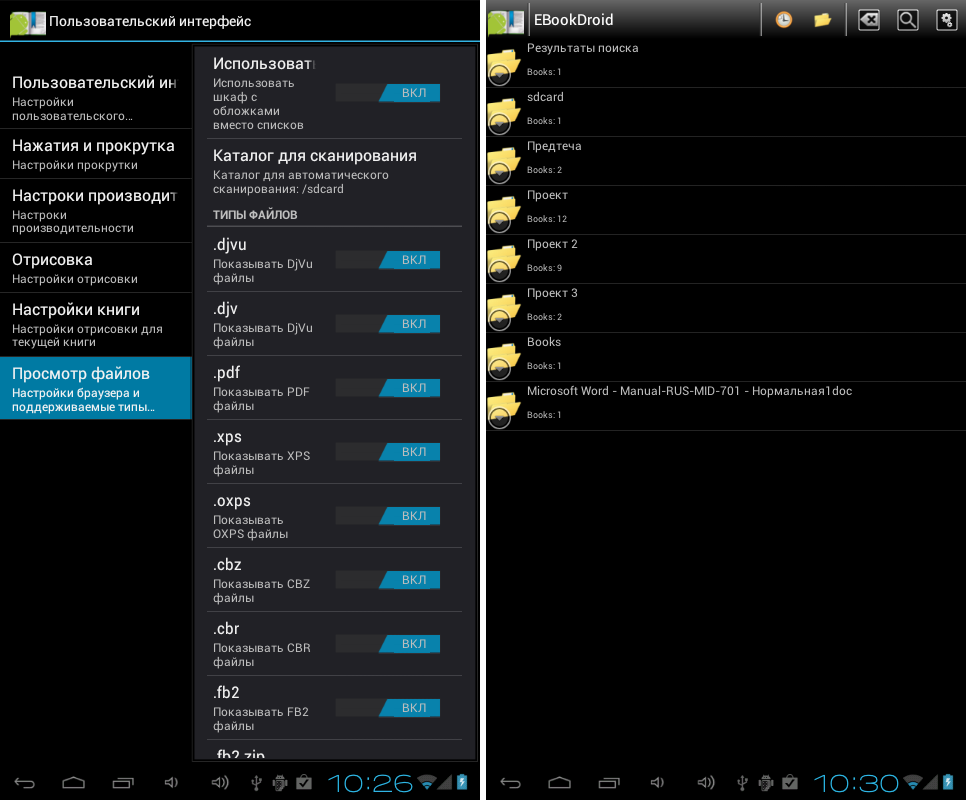This screenshot has width=966, height=800.
Task: Click the open folder icon in EBookDroid toolbar
Action: coord(822,20)
